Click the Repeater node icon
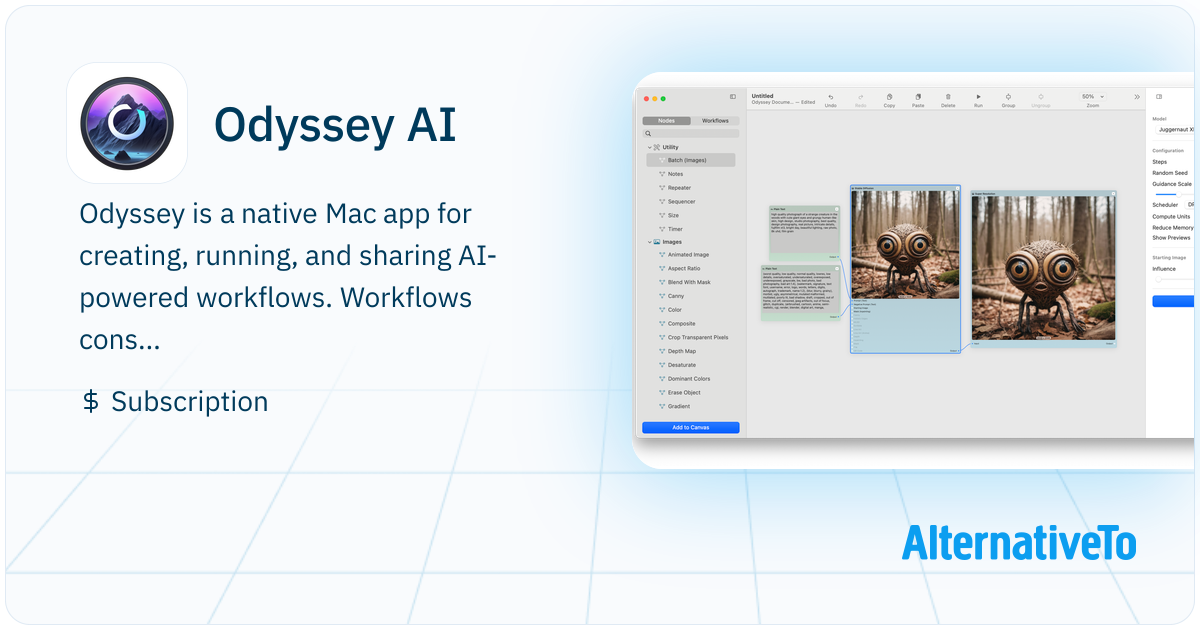 coord(662,188)
